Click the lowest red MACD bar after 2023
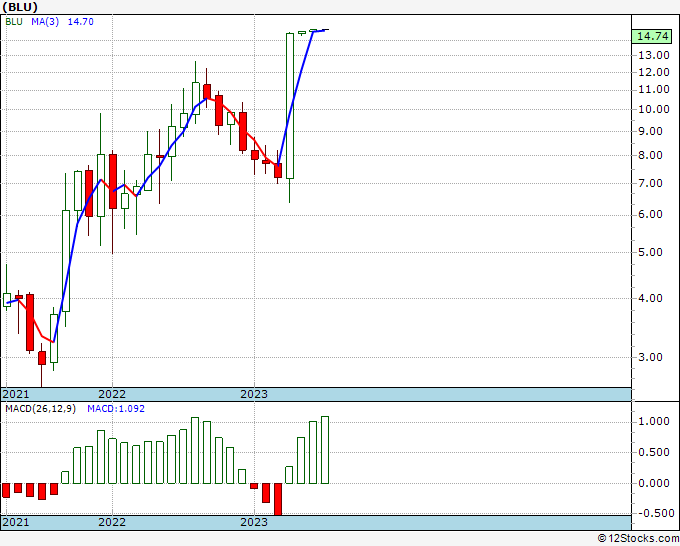Image resolution: width=680 pixels, height=546 pixels. pos(278,499)
